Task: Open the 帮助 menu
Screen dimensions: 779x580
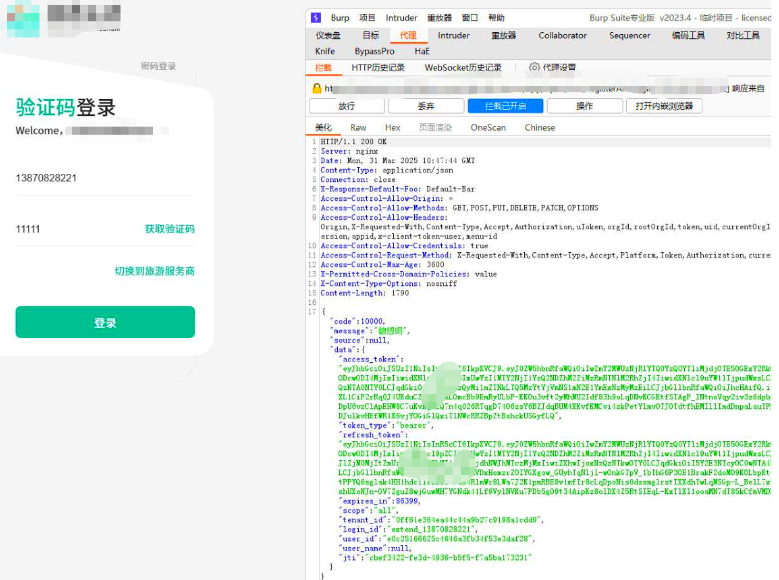Action: point(496,18)
